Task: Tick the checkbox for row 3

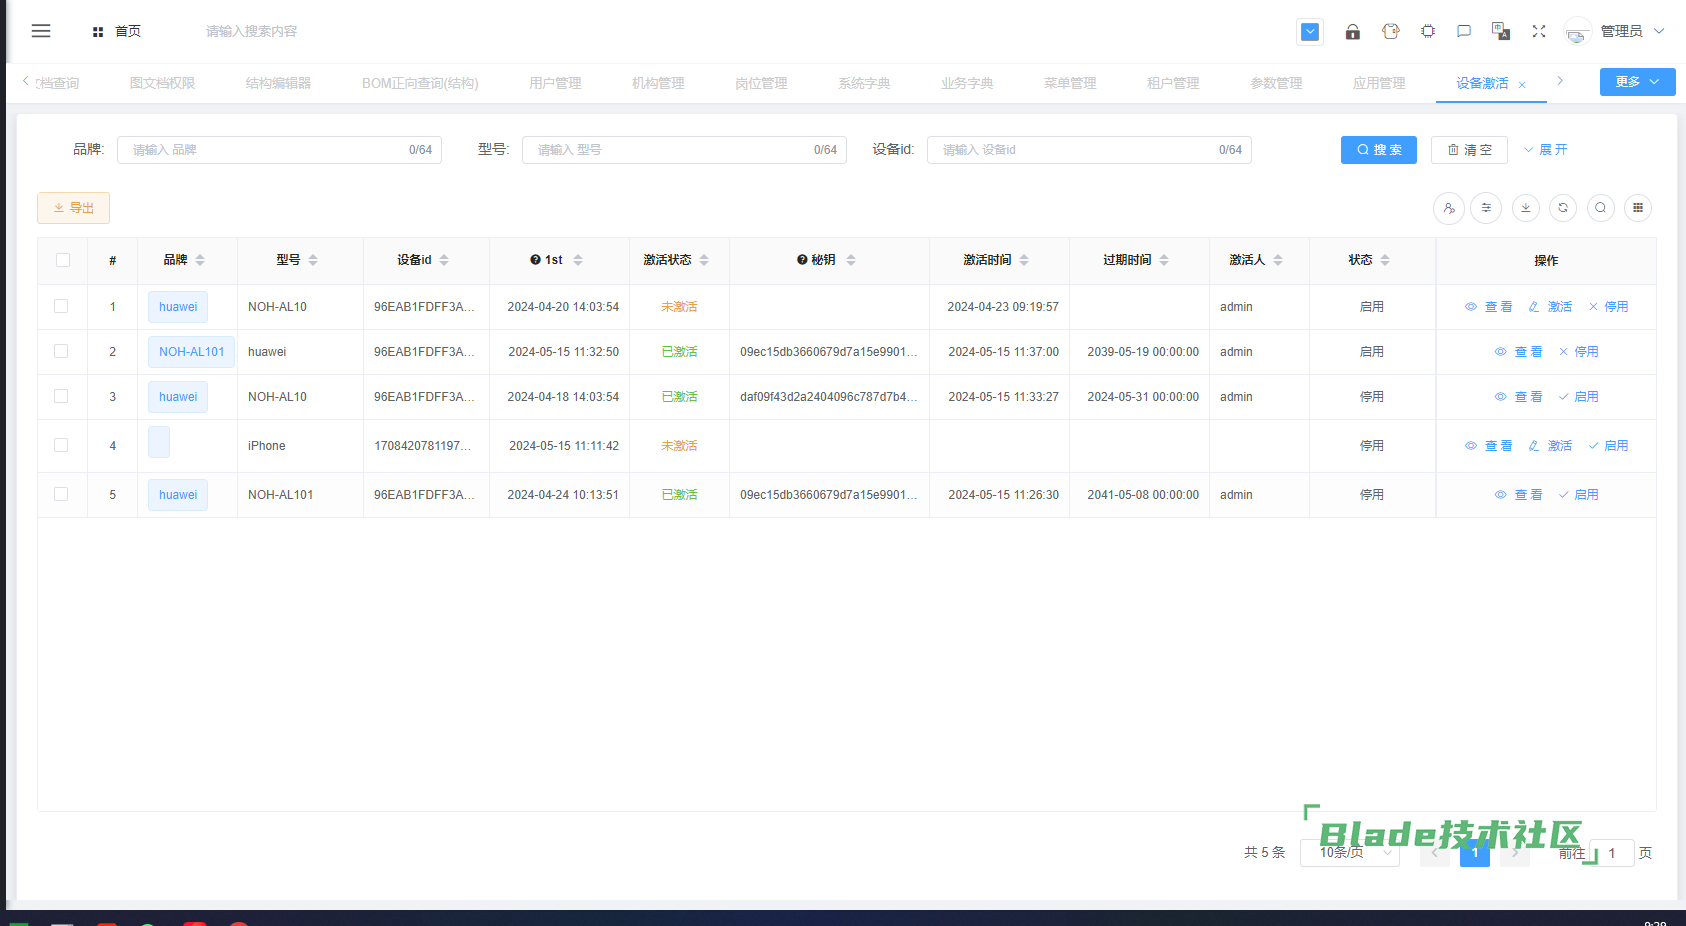Action: [61, 396]
